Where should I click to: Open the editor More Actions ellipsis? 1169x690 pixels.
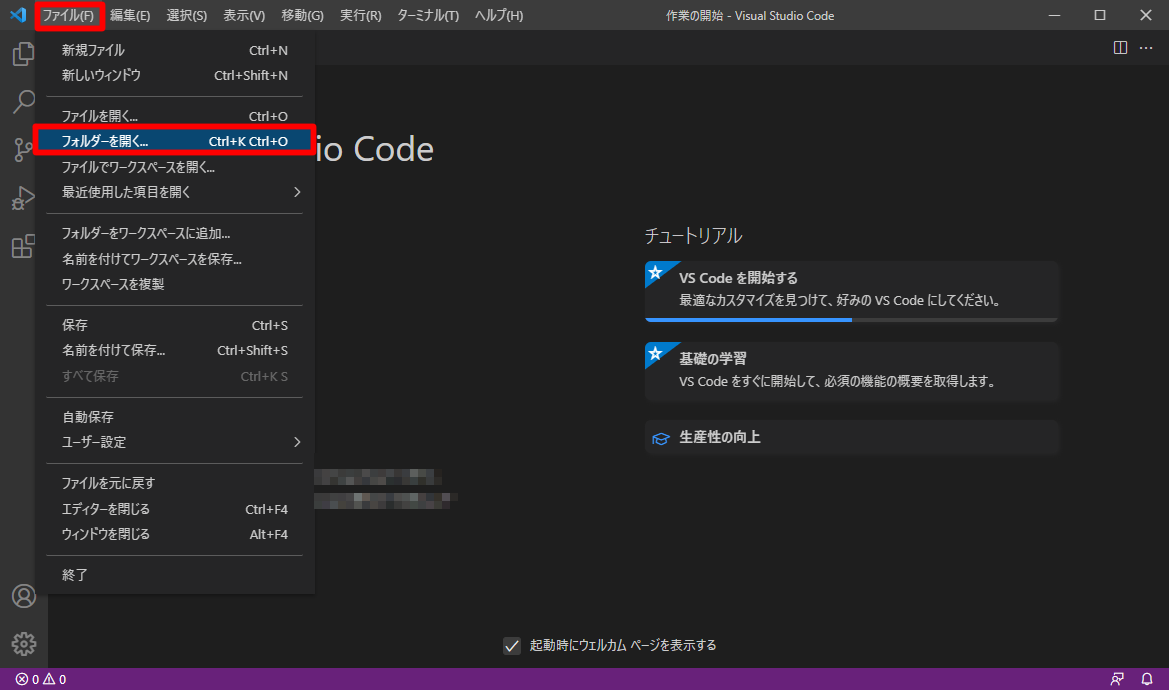coord(1146,48)
